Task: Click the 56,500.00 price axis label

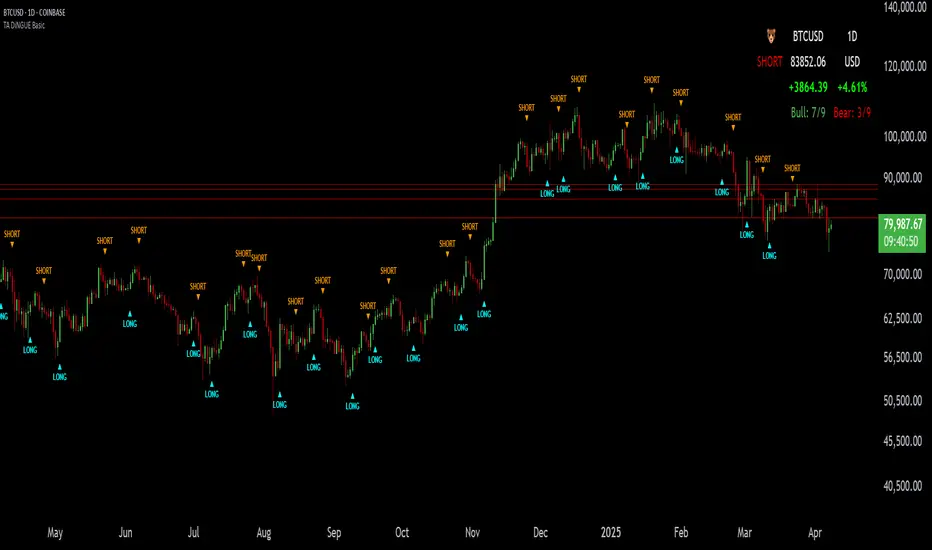Action: [x=903, y=357]
